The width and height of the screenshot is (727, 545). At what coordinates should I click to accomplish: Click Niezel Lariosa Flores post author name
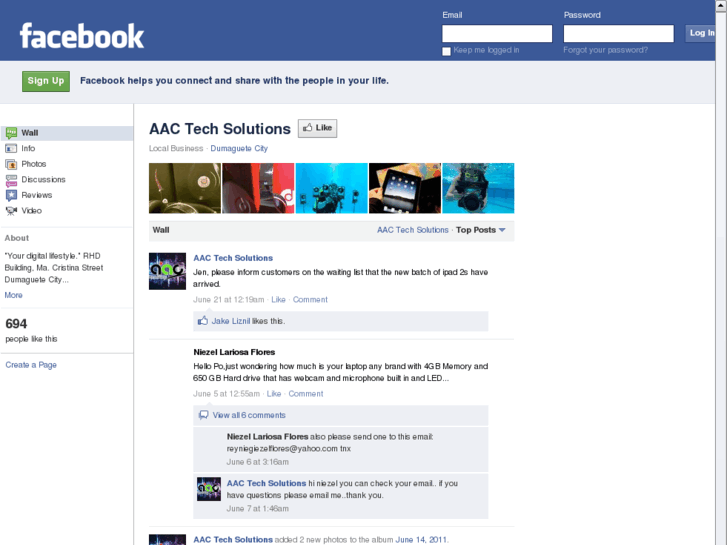tap(234, 352)
